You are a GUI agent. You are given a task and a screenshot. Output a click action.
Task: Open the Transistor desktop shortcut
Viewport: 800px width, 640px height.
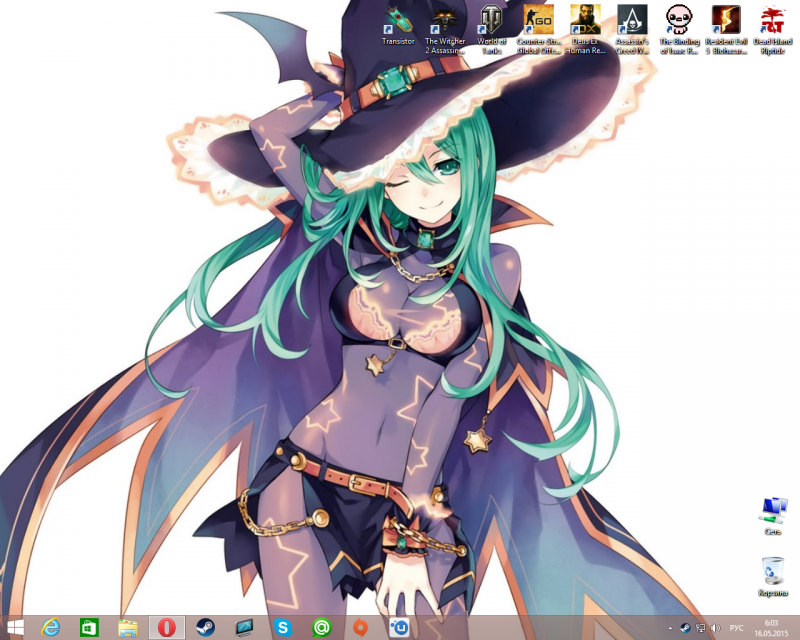[x=398, y=27]
